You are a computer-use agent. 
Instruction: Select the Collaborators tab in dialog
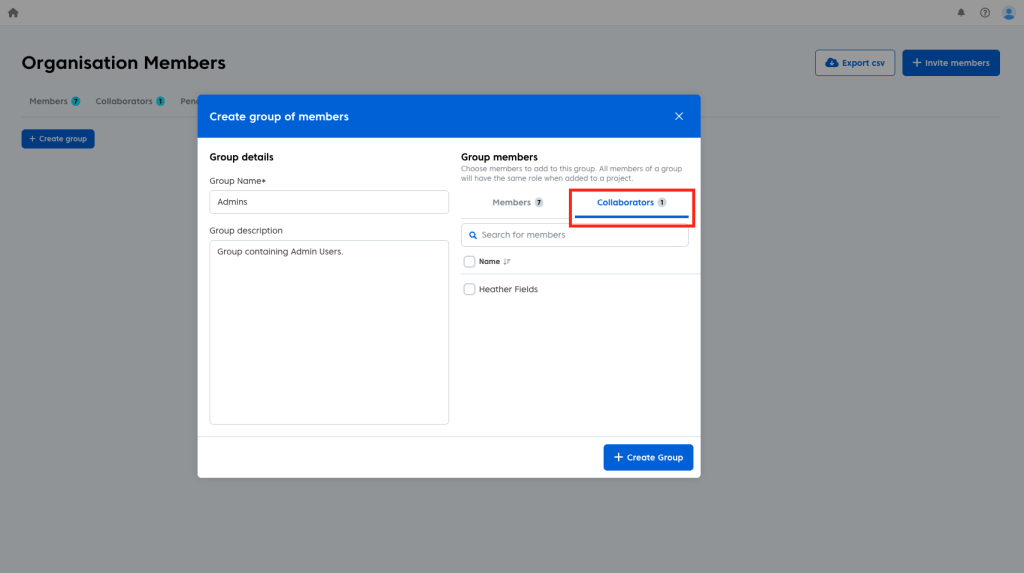click(x=631, y=202)
